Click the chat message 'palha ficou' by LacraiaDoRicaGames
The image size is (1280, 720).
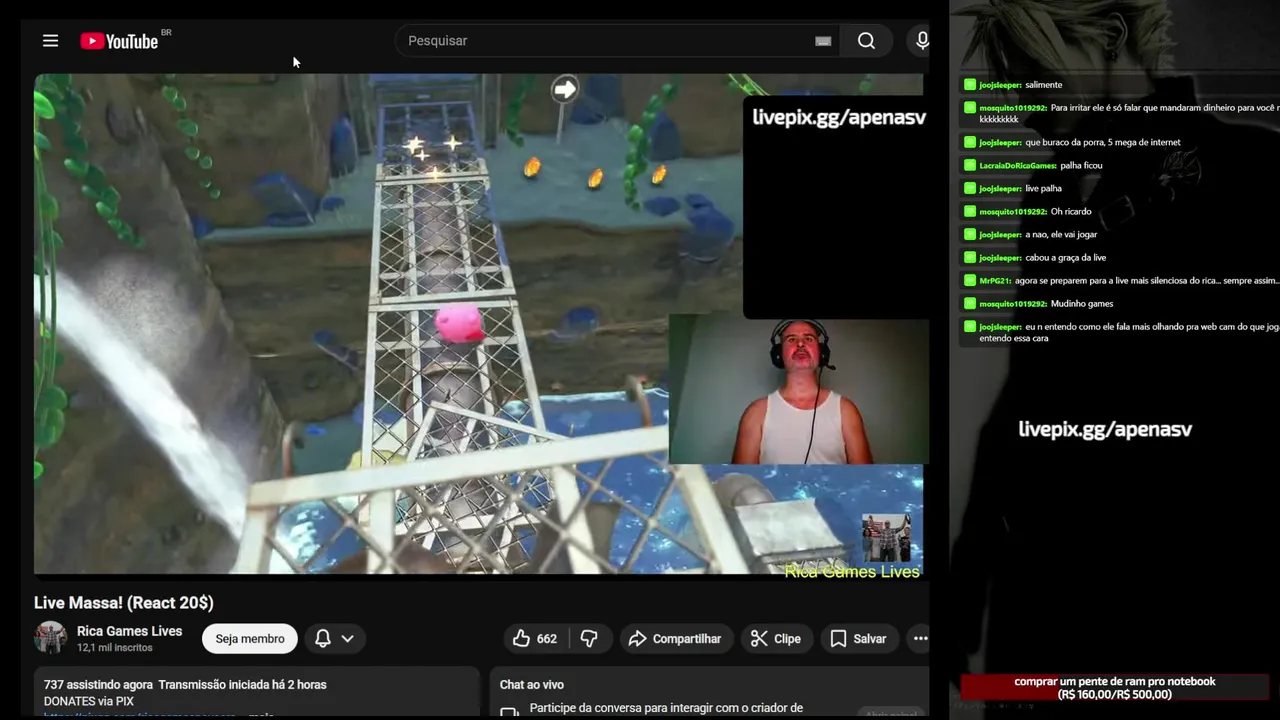click(1082, 166)
